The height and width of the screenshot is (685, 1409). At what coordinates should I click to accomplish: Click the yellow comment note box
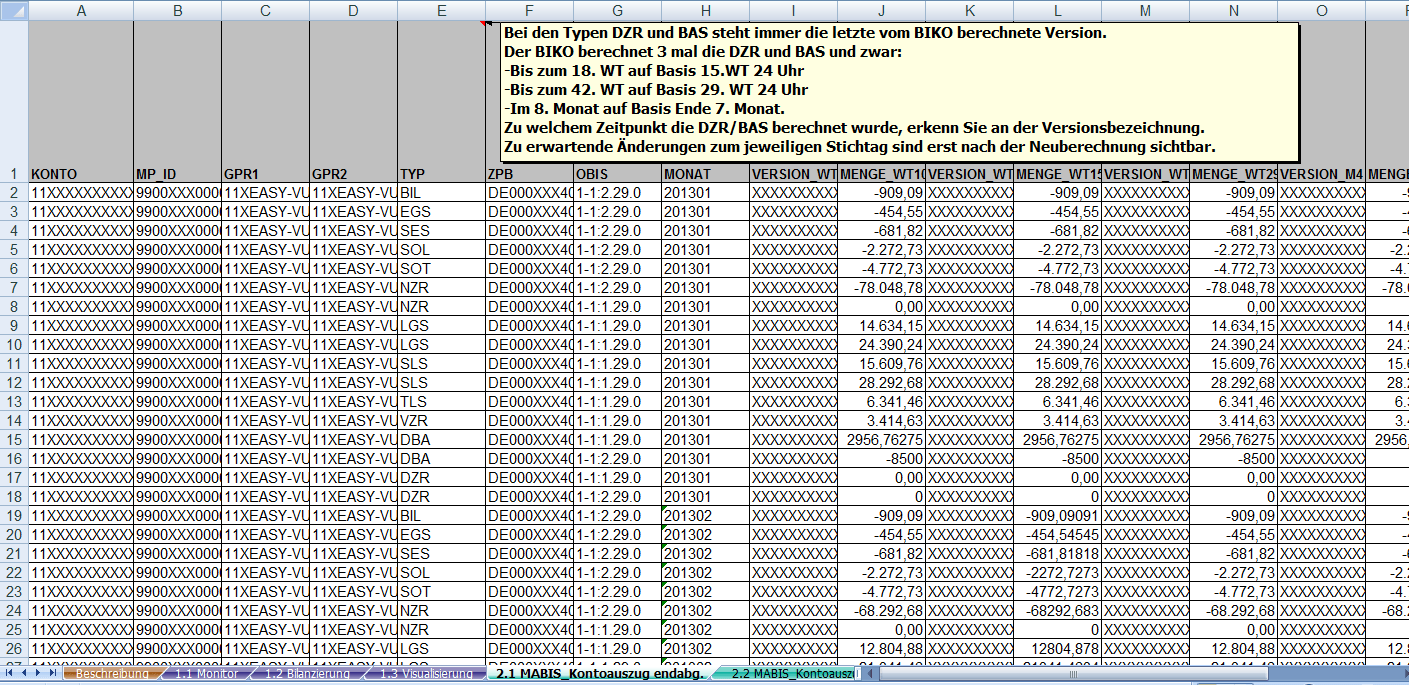pyautogui.click(x=890, y=90)
